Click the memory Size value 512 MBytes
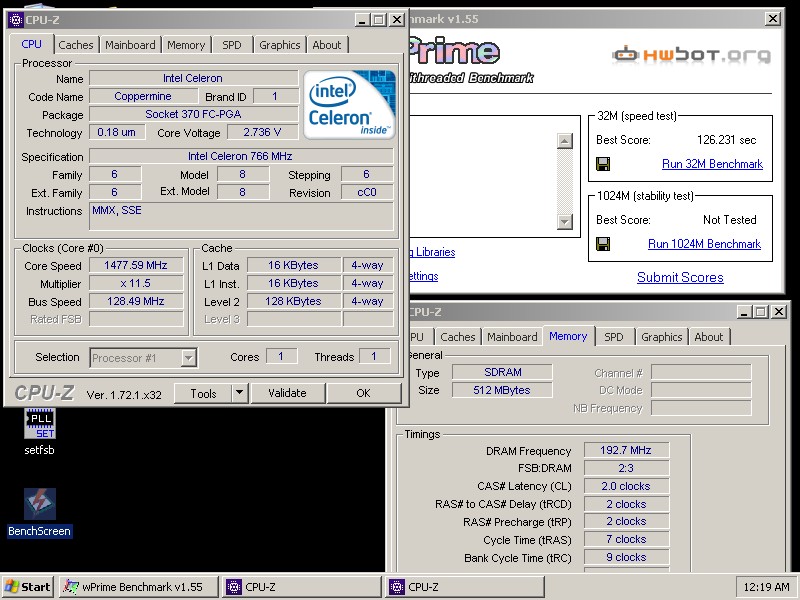Image resolution: width=800 pixels, height=600 pixels. click(503, 390)
